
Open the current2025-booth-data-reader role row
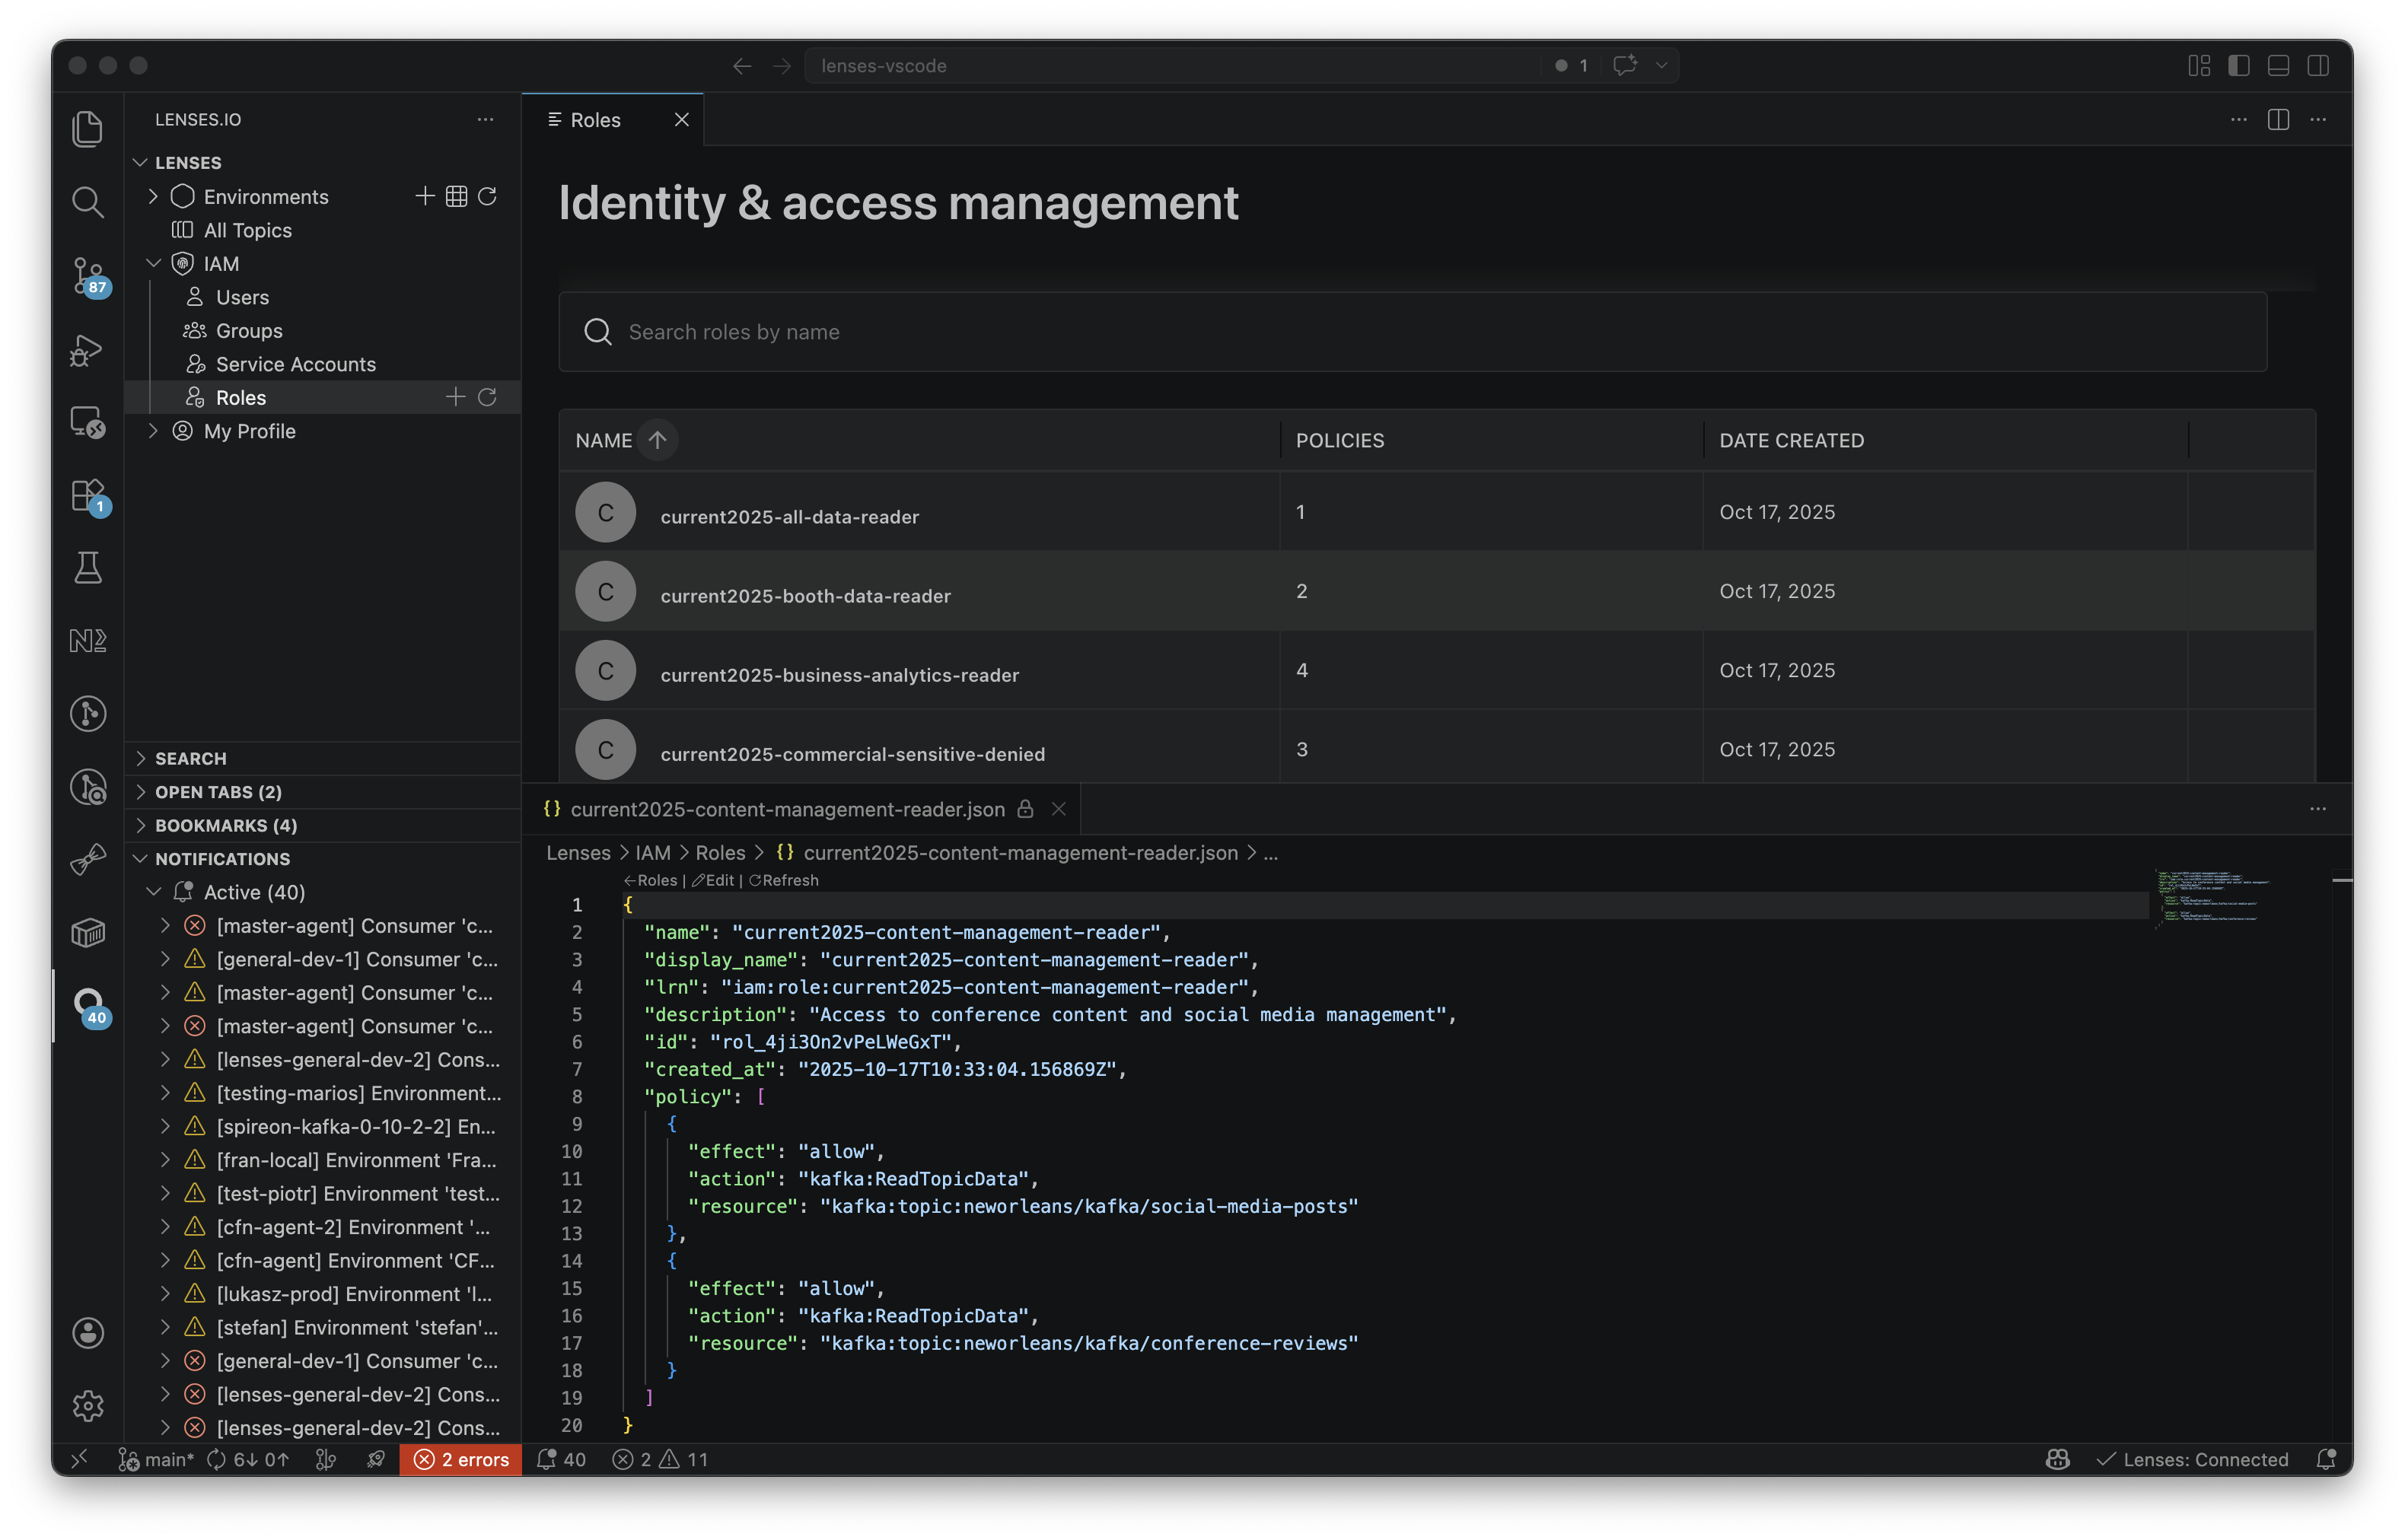click(1437, 591)
